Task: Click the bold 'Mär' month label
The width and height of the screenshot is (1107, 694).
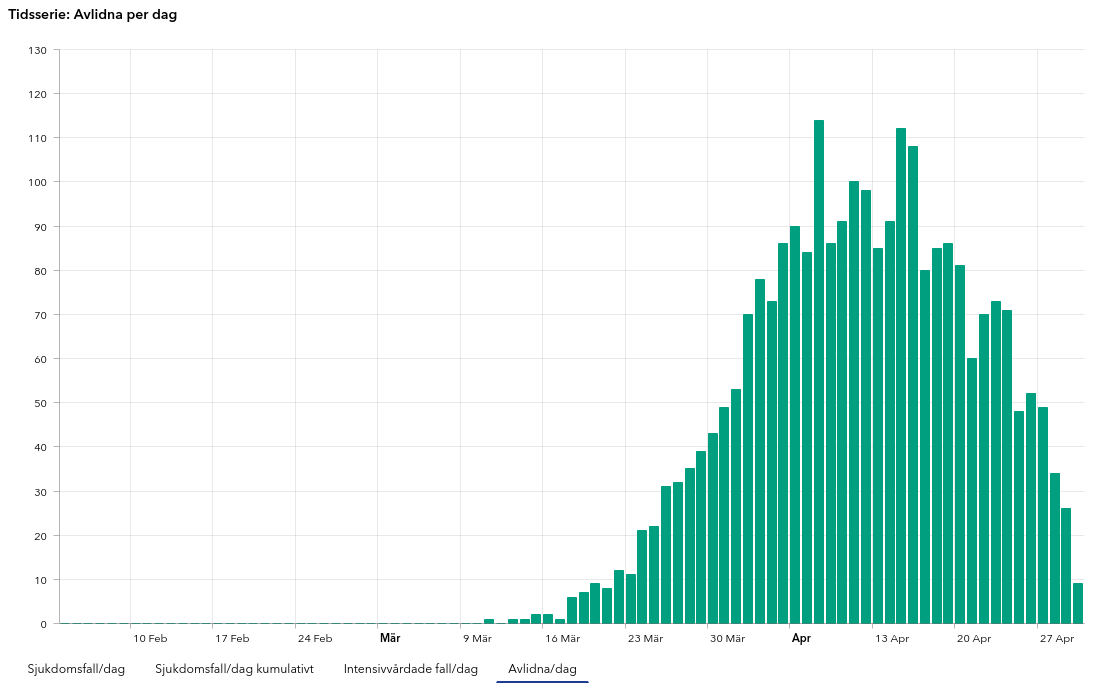Action: 390,638
